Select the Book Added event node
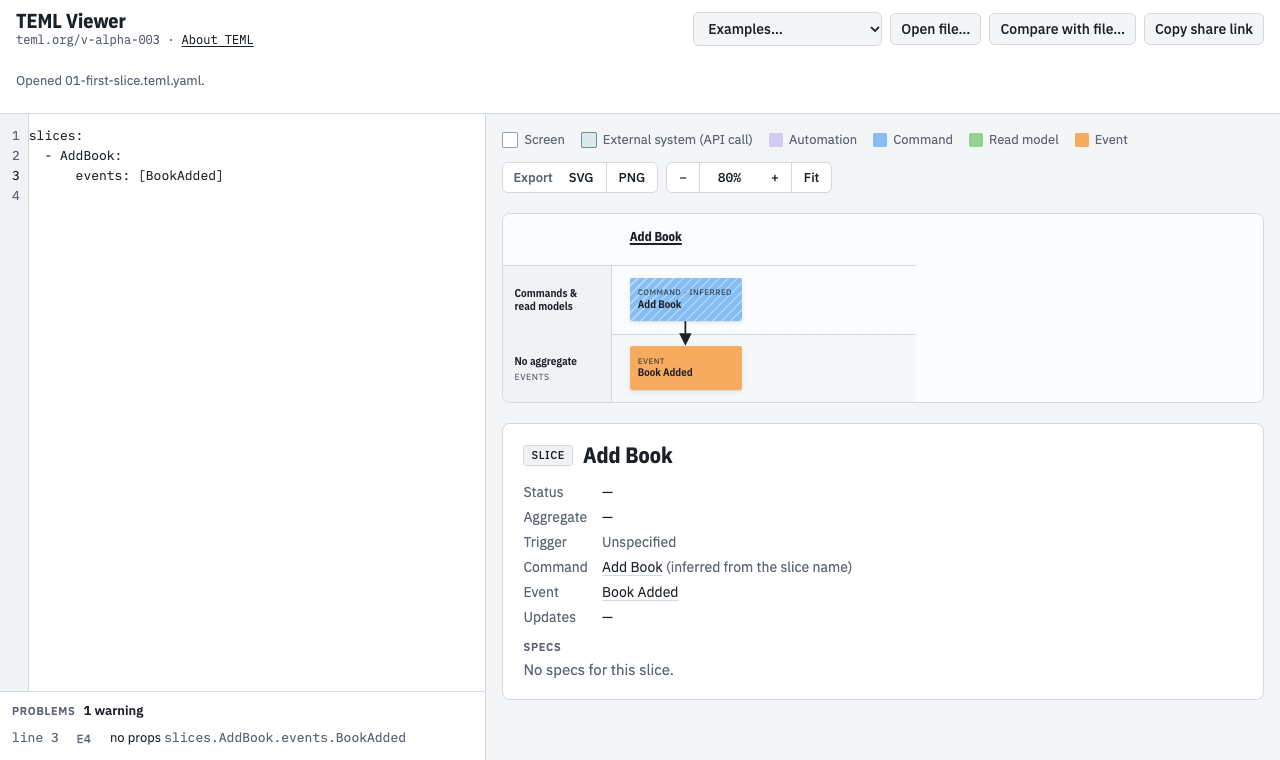 click(686, 368)
